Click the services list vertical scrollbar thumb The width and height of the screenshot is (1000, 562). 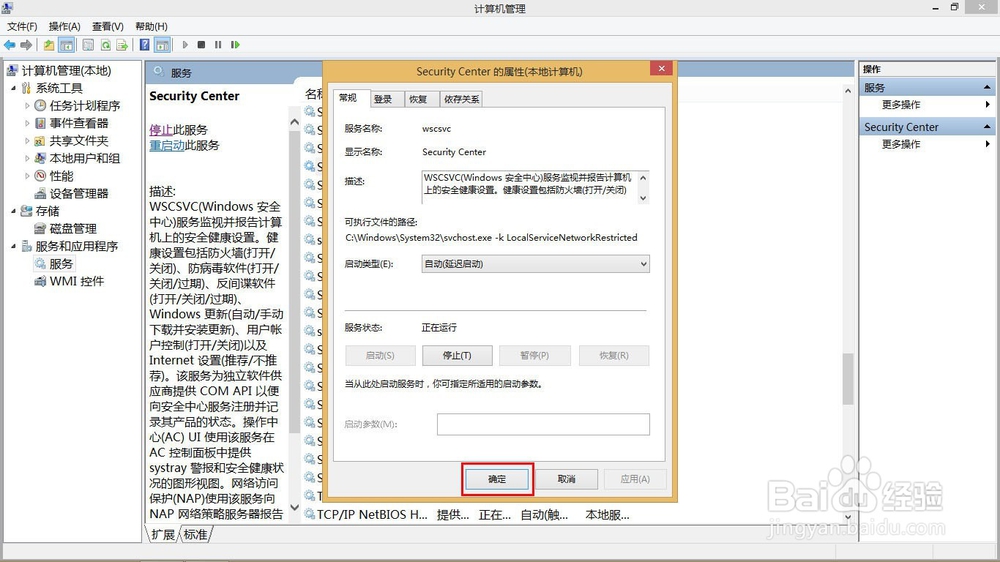848,379
